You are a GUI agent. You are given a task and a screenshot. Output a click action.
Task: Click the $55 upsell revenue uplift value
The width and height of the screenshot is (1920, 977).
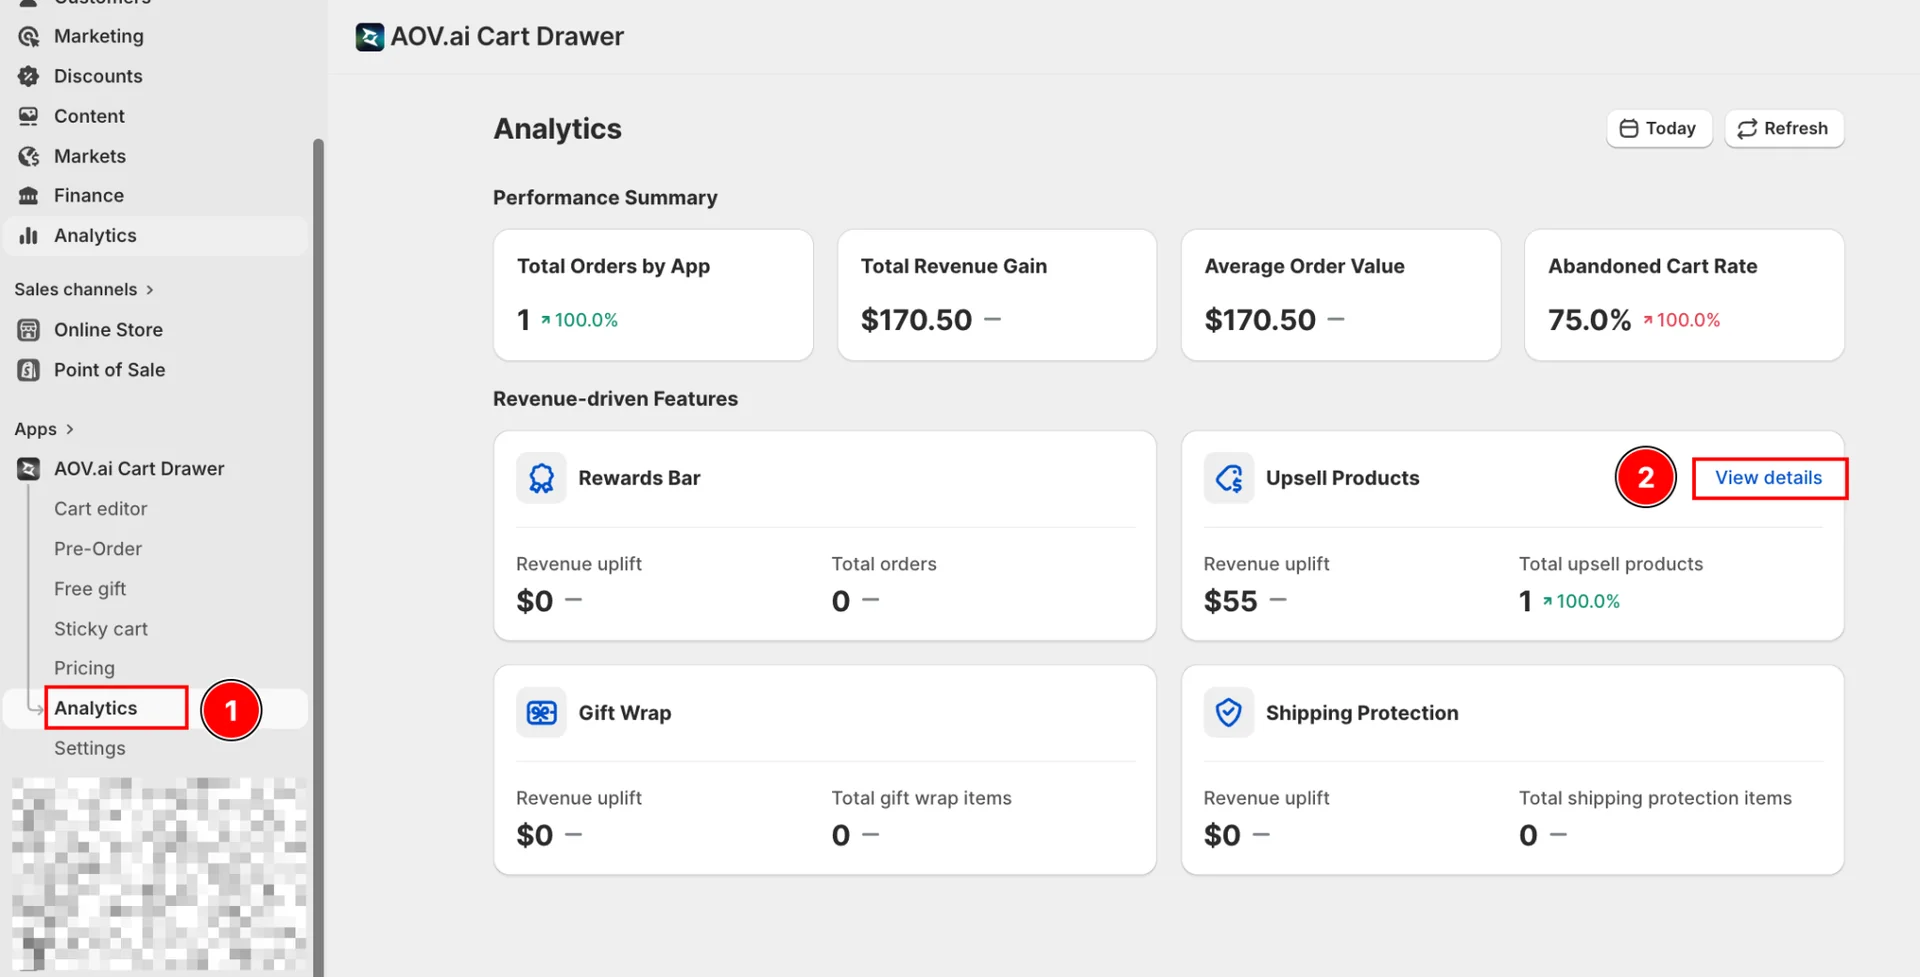(1230, 601)
